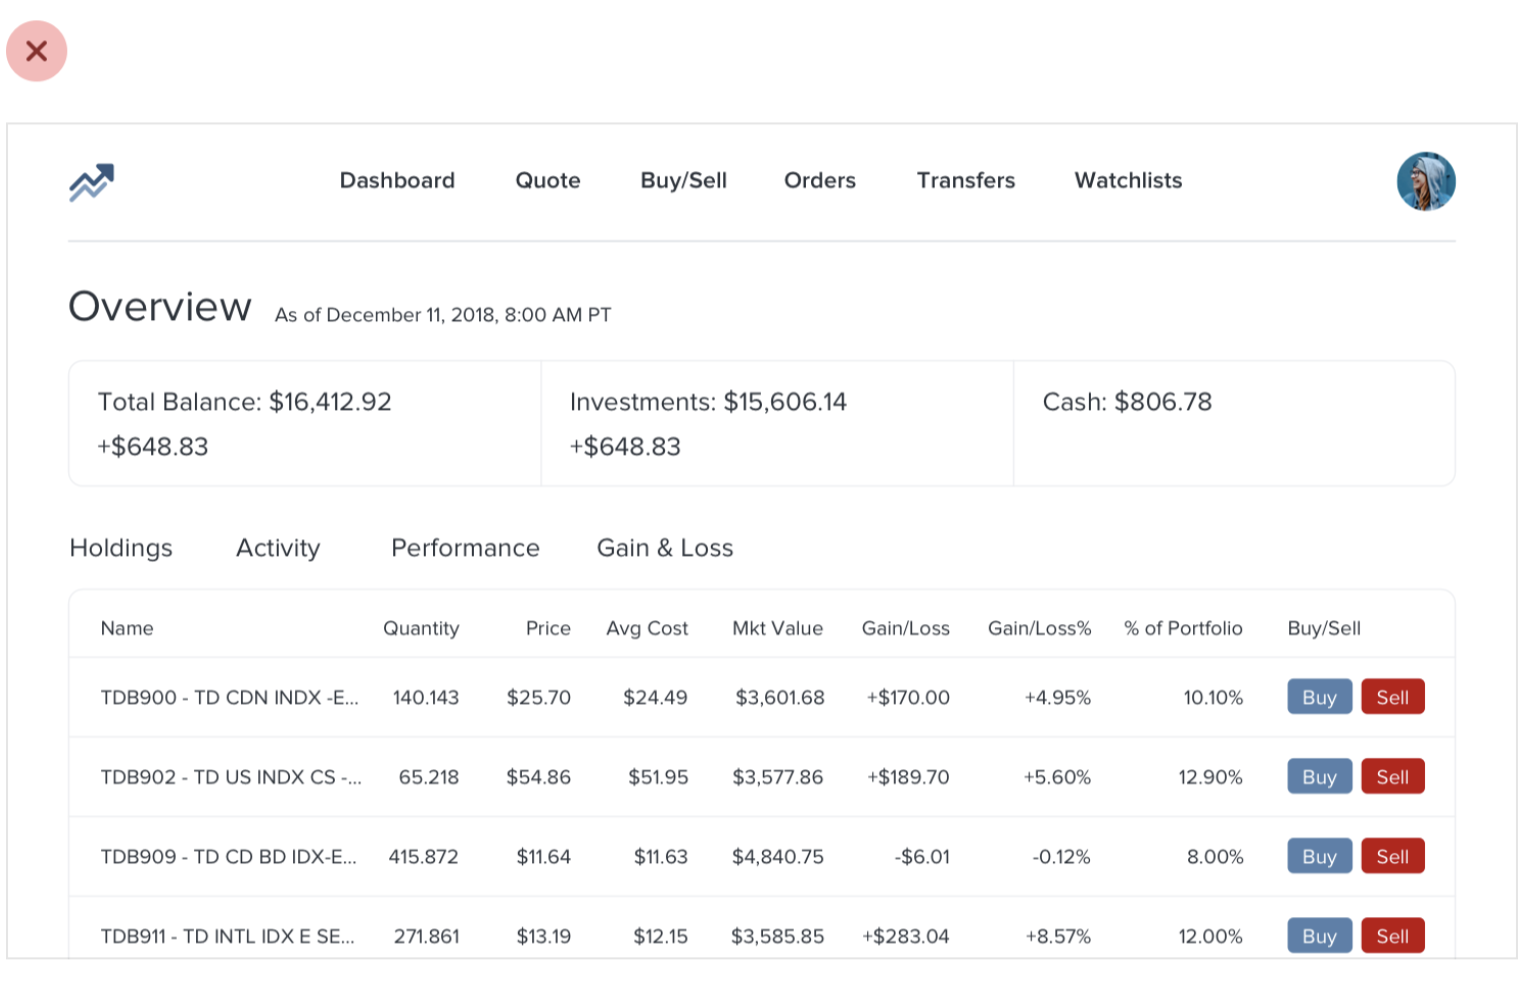Screen dimensions: 1520x1000
Task: Click the TDB902 - TD US INDX name
Action: click(231, 777)
